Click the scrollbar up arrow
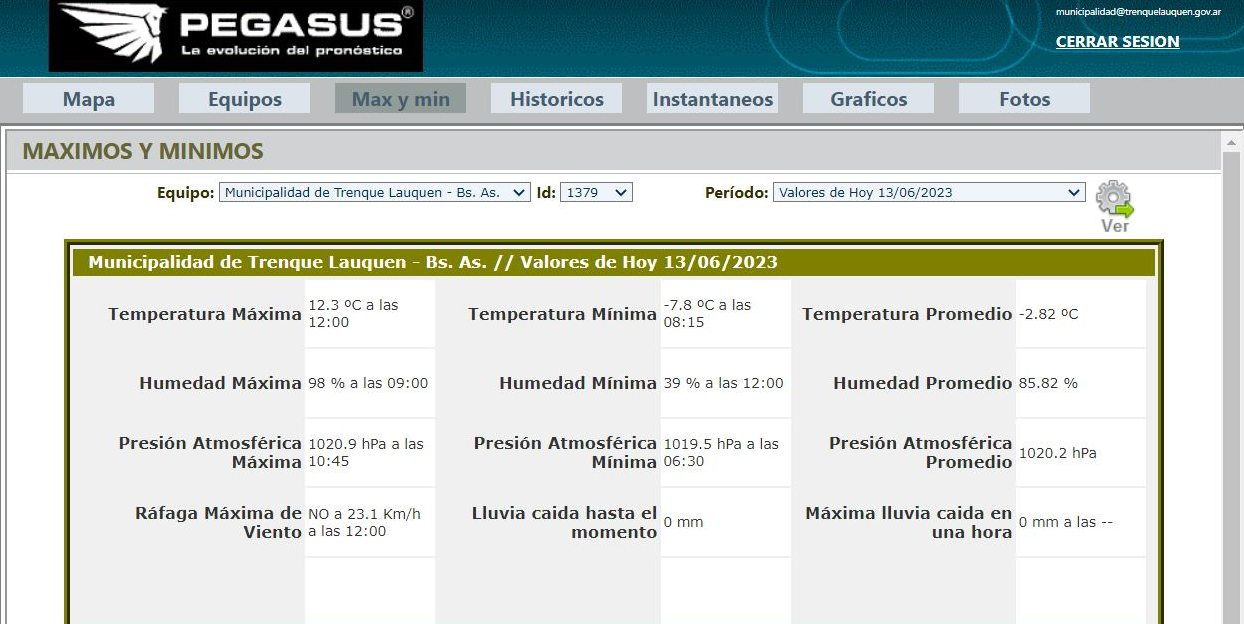The width and height of the screenshot is (1244, 624). [1232, 143]
